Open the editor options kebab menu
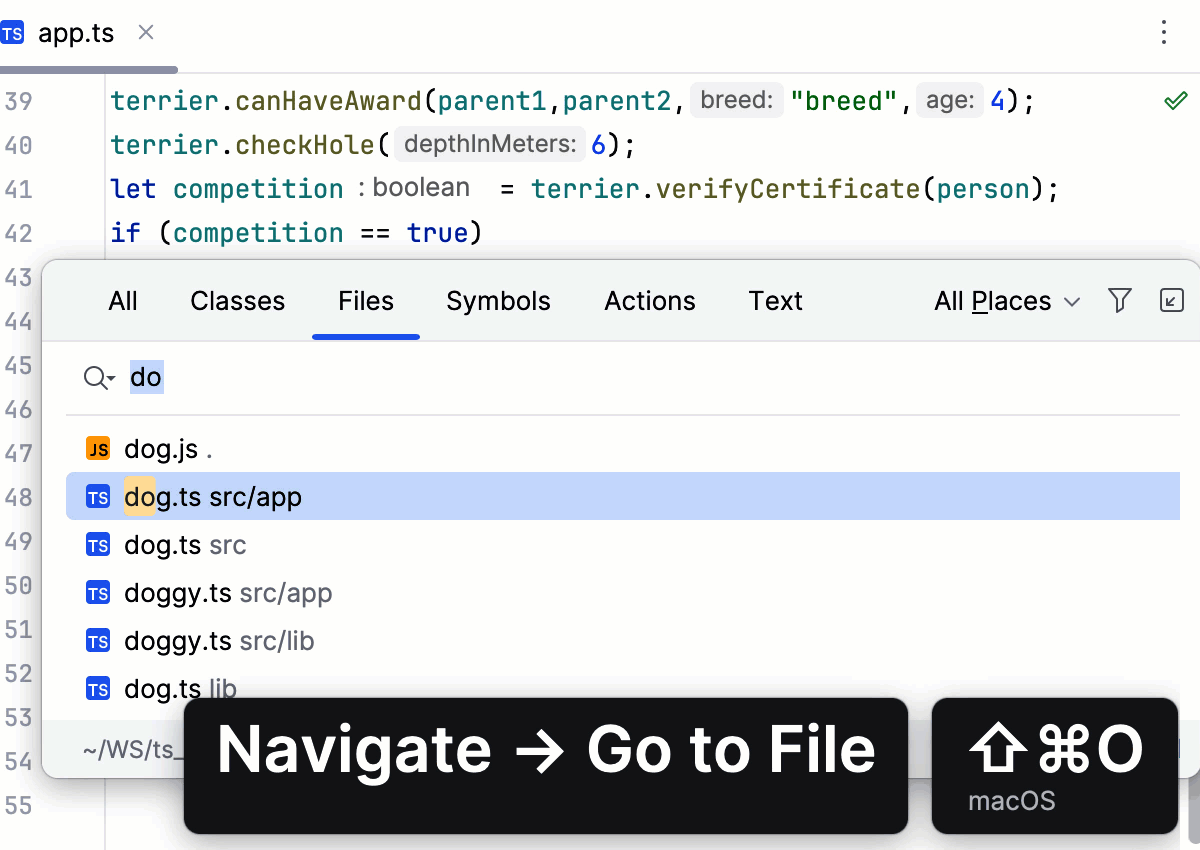 [x=1164, y=32]
